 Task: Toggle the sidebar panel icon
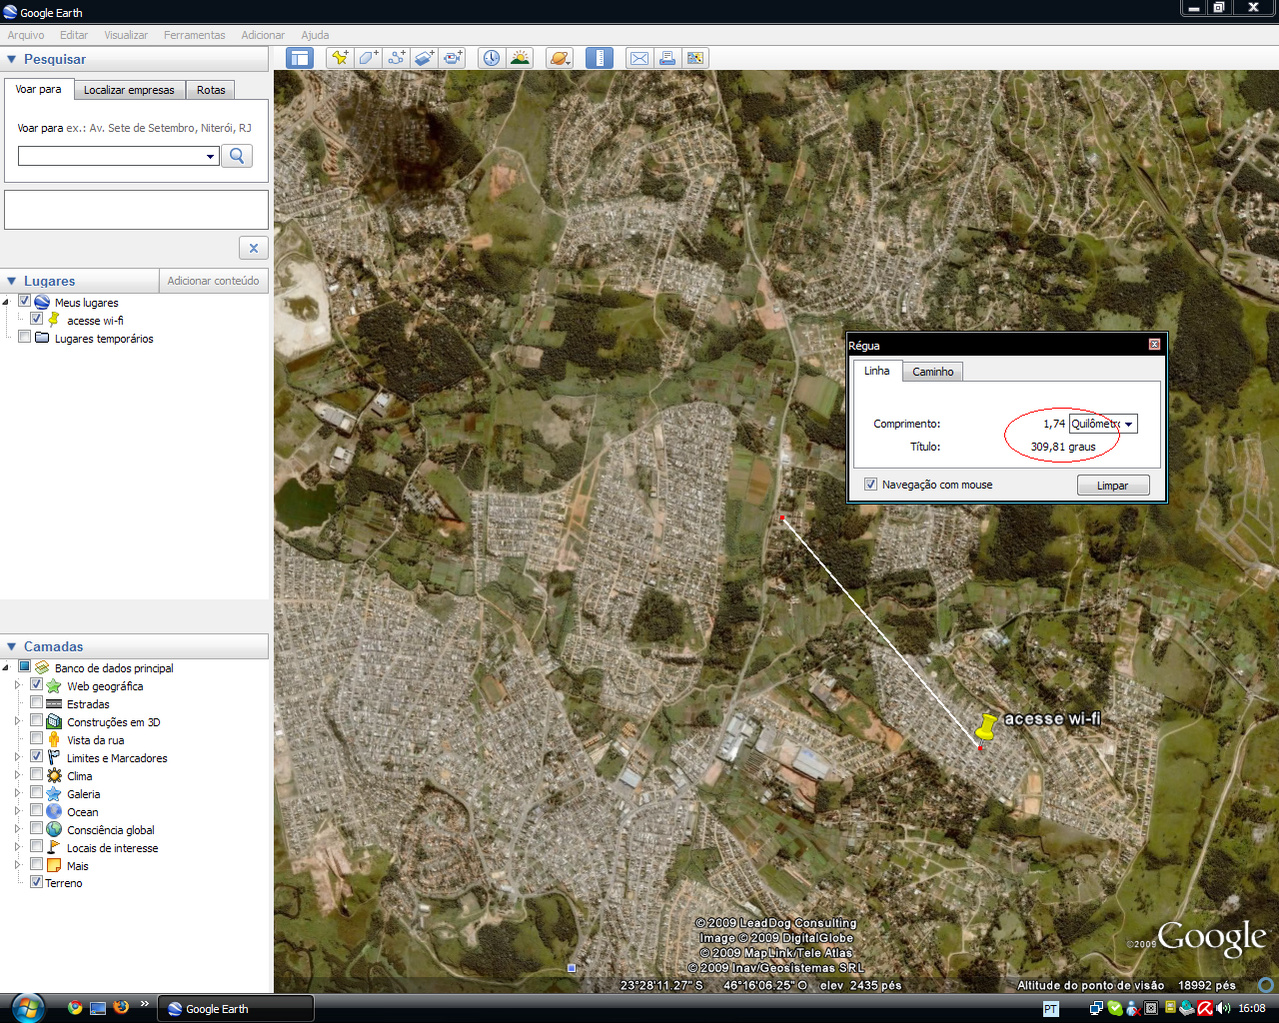pyautogui.click(x=300, y=58)
